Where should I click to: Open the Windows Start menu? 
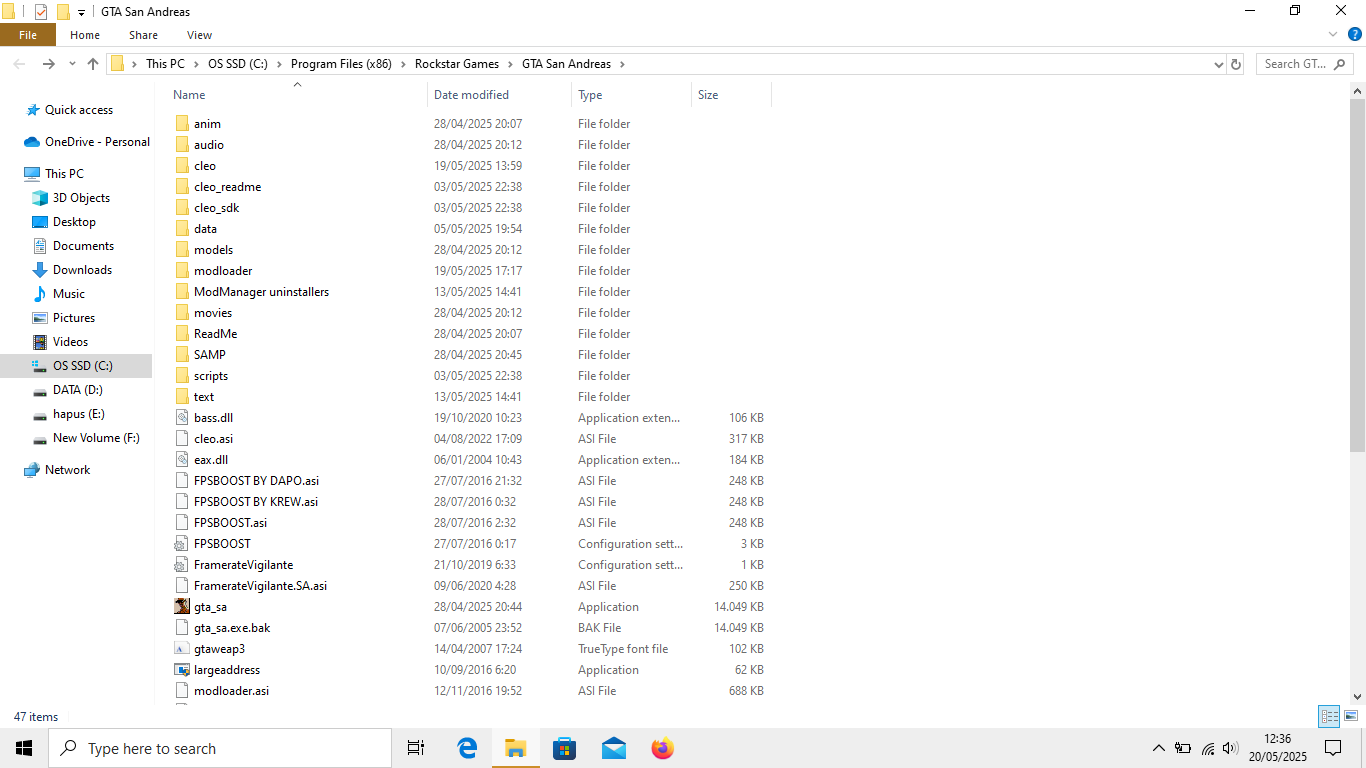[x=24, y=748]
